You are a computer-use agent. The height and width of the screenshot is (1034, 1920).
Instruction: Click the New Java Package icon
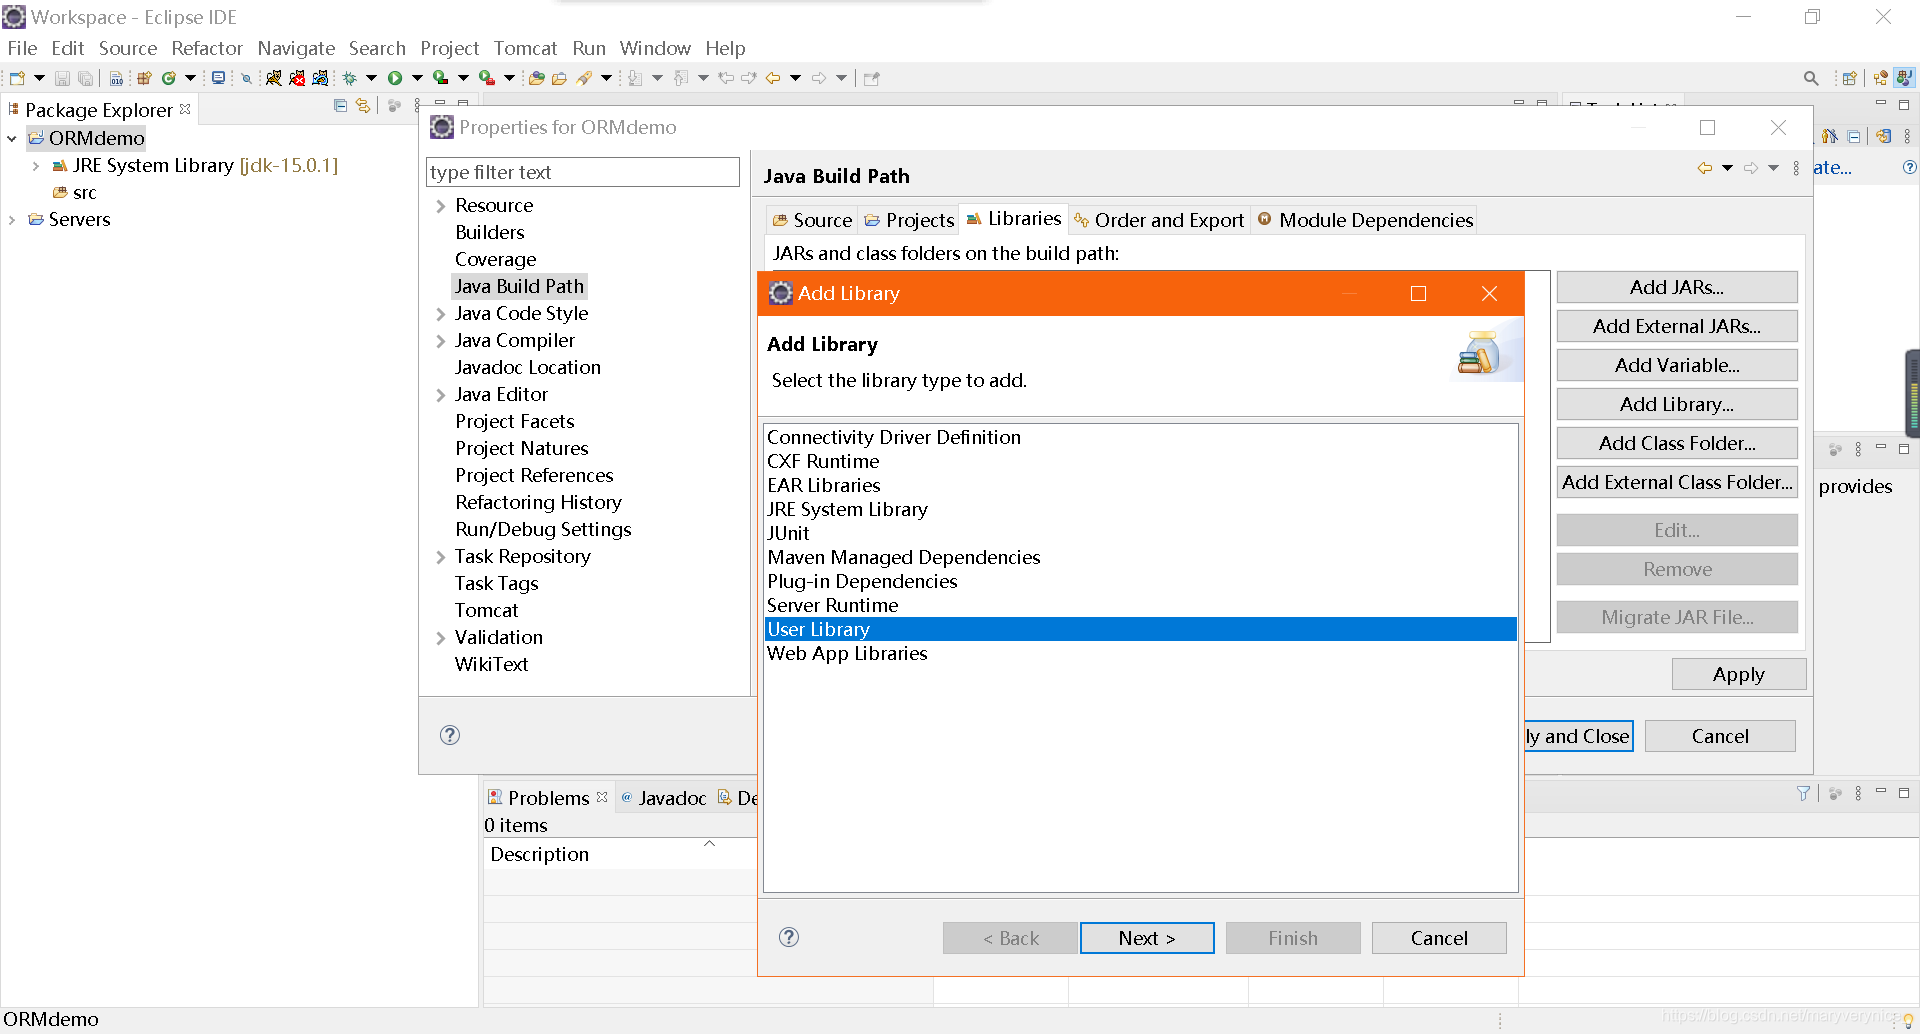click(x=144, y=78)
